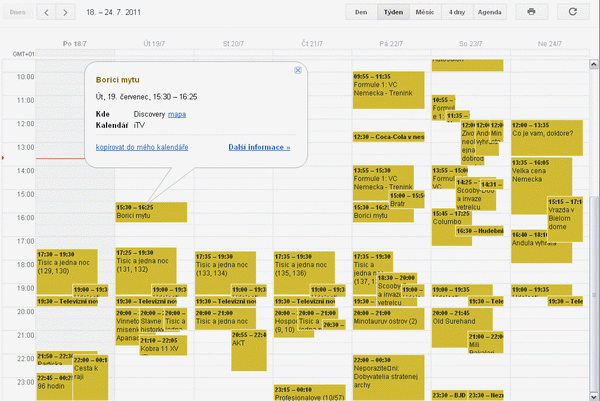Open Tuesday's Borici mytu 15:30 event
Screen dimensions: 600x401
[151, 212]
